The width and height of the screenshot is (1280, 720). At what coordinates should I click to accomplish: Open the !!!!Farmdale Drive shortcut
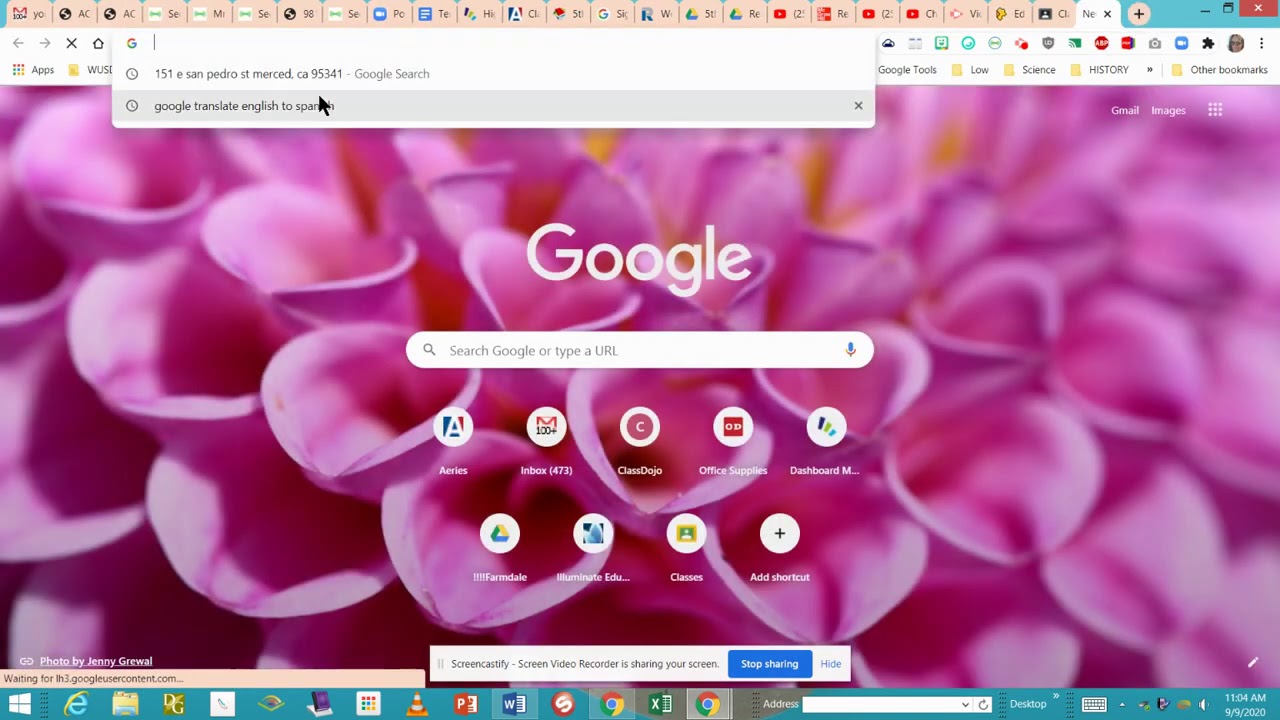pos(500,548)
